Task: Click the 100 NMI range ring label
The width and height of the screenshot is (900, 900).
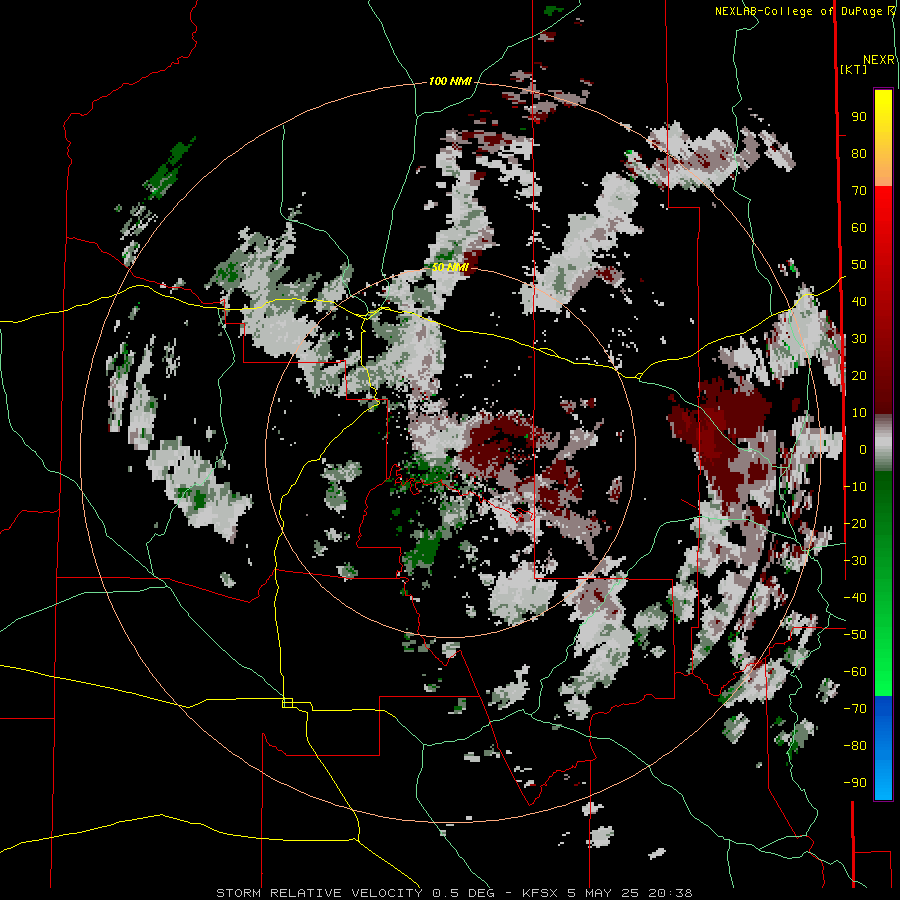Action: click(450, 82)
